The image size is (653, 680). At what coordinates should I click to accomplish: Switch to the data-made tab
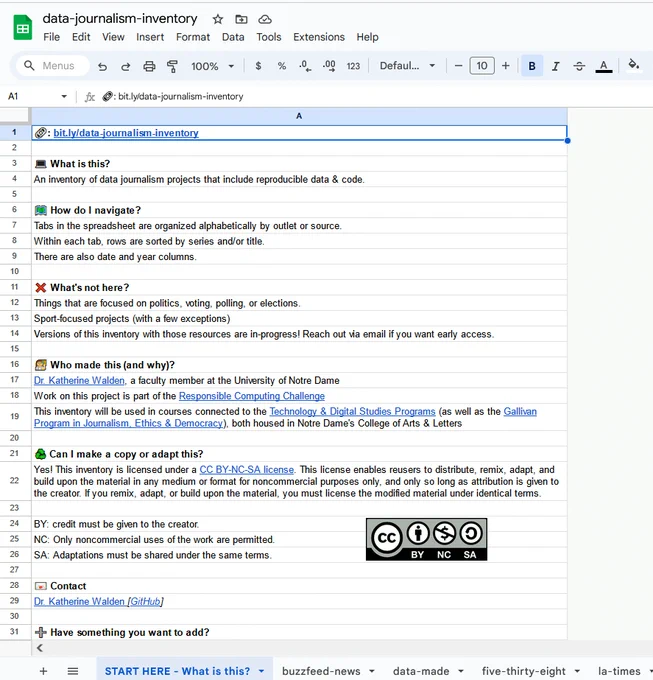(421, 671)
